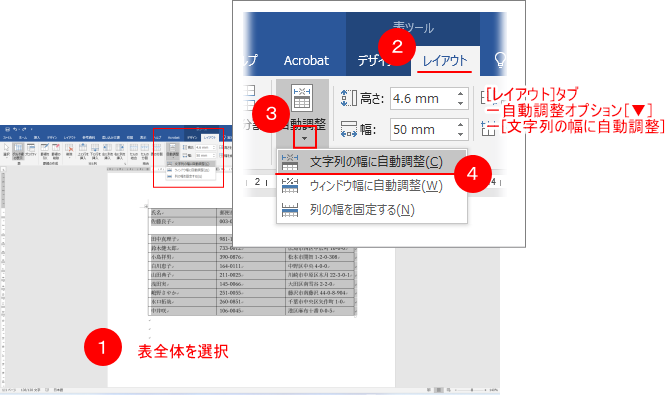
Task: Click the Redo icon in the quick access toolbar
Action: [24, 129]
